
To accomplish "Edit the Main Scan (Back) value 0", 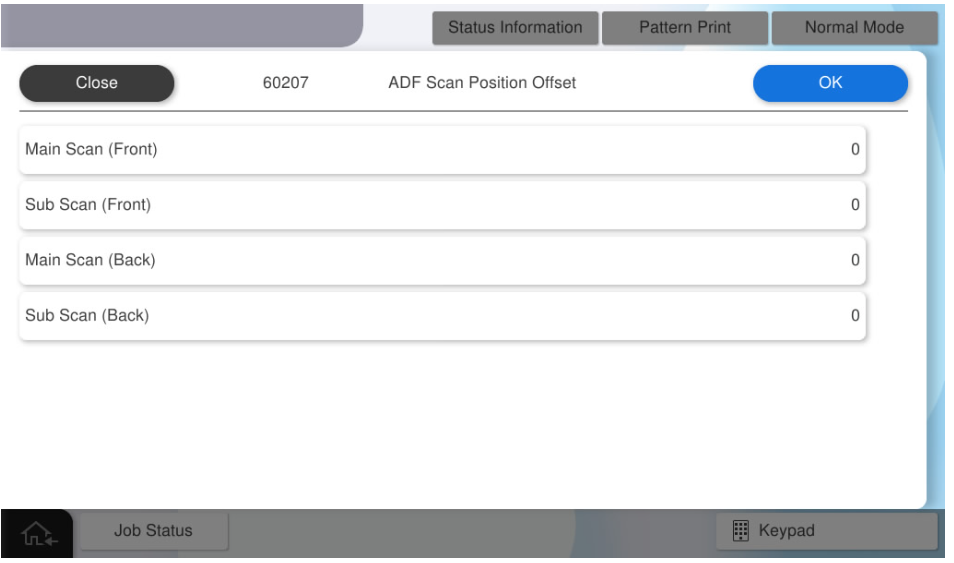I will [x=855, y=260].
